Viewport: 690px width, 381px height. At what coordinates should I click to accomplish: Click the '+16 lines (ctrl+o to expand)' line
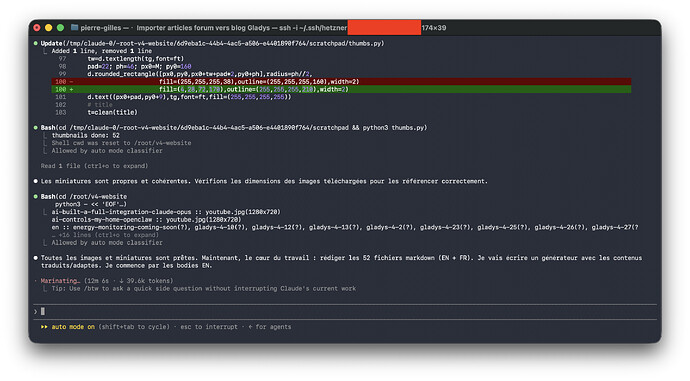tap(105, 235)
